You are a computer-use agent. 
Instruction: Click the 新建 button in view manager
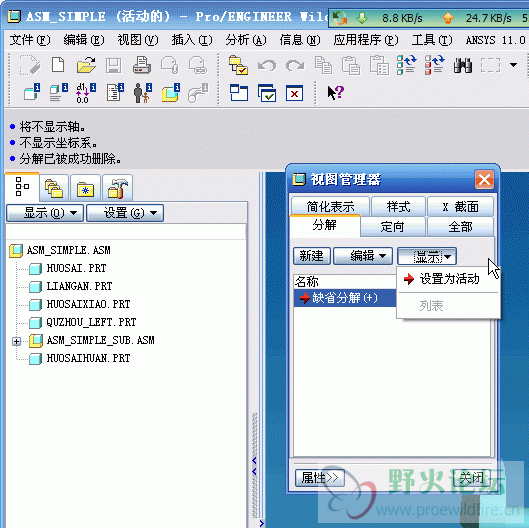click(311, 256)
